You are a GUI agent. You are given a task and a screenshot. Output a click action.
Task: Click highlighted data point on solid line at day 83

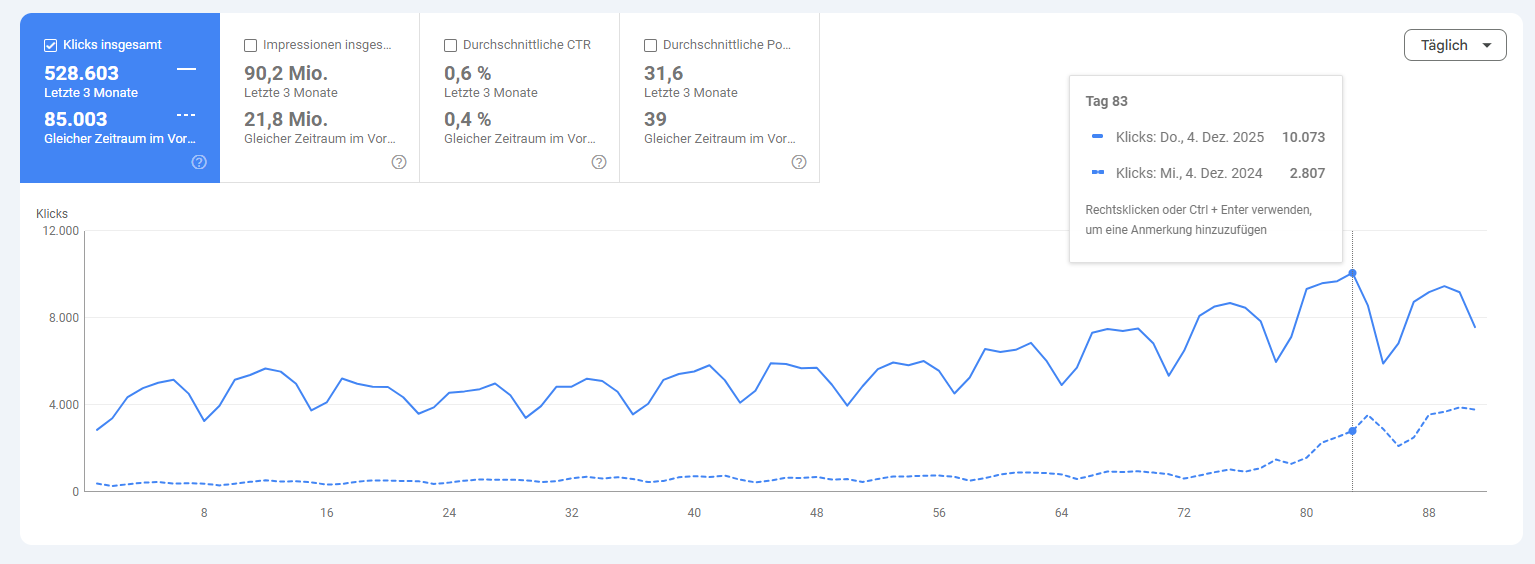click(x=1352, y=273)
